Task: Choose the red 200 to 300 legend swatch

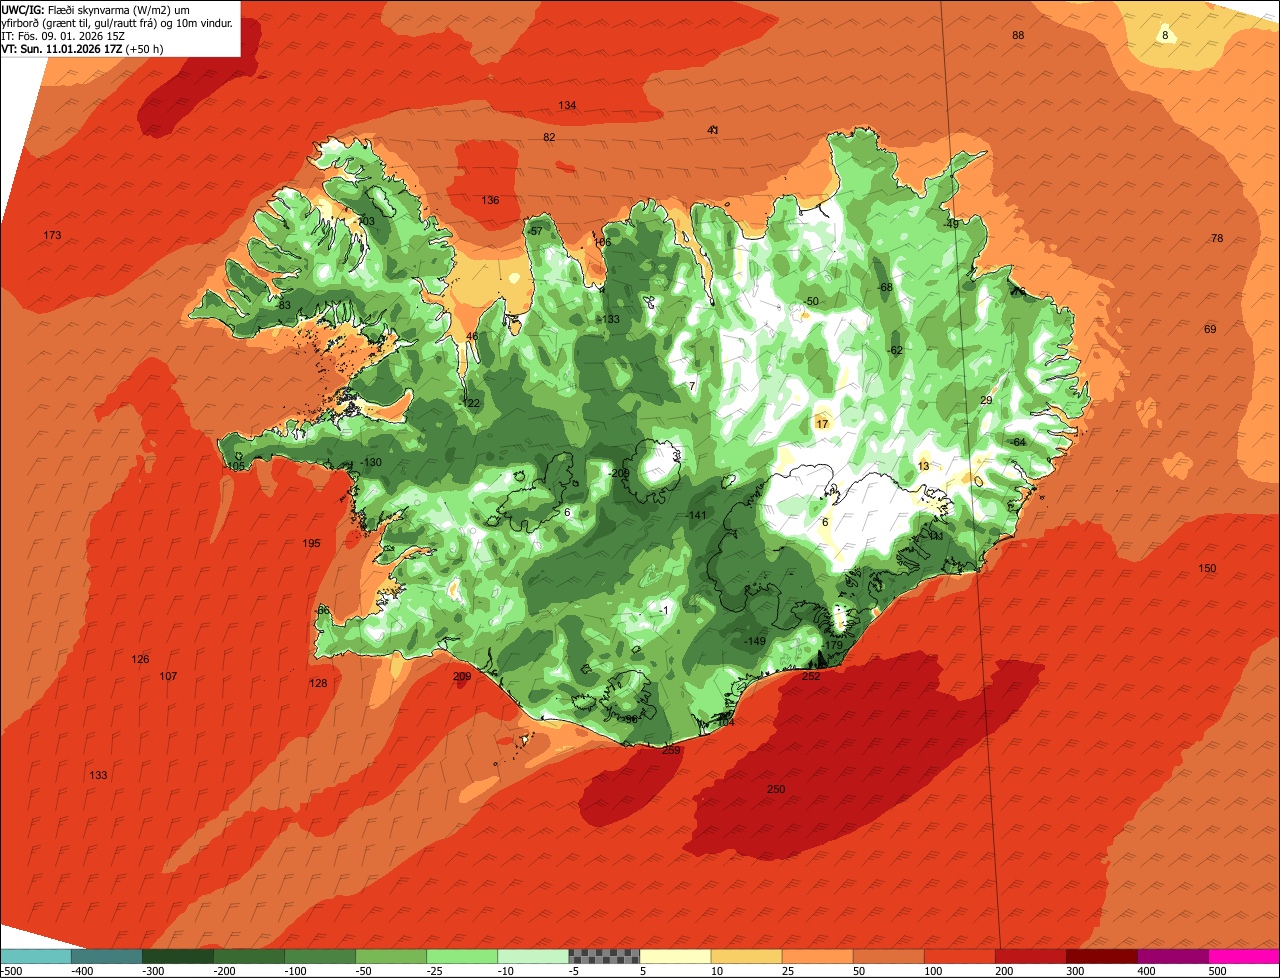Action: click(1030, 957)
